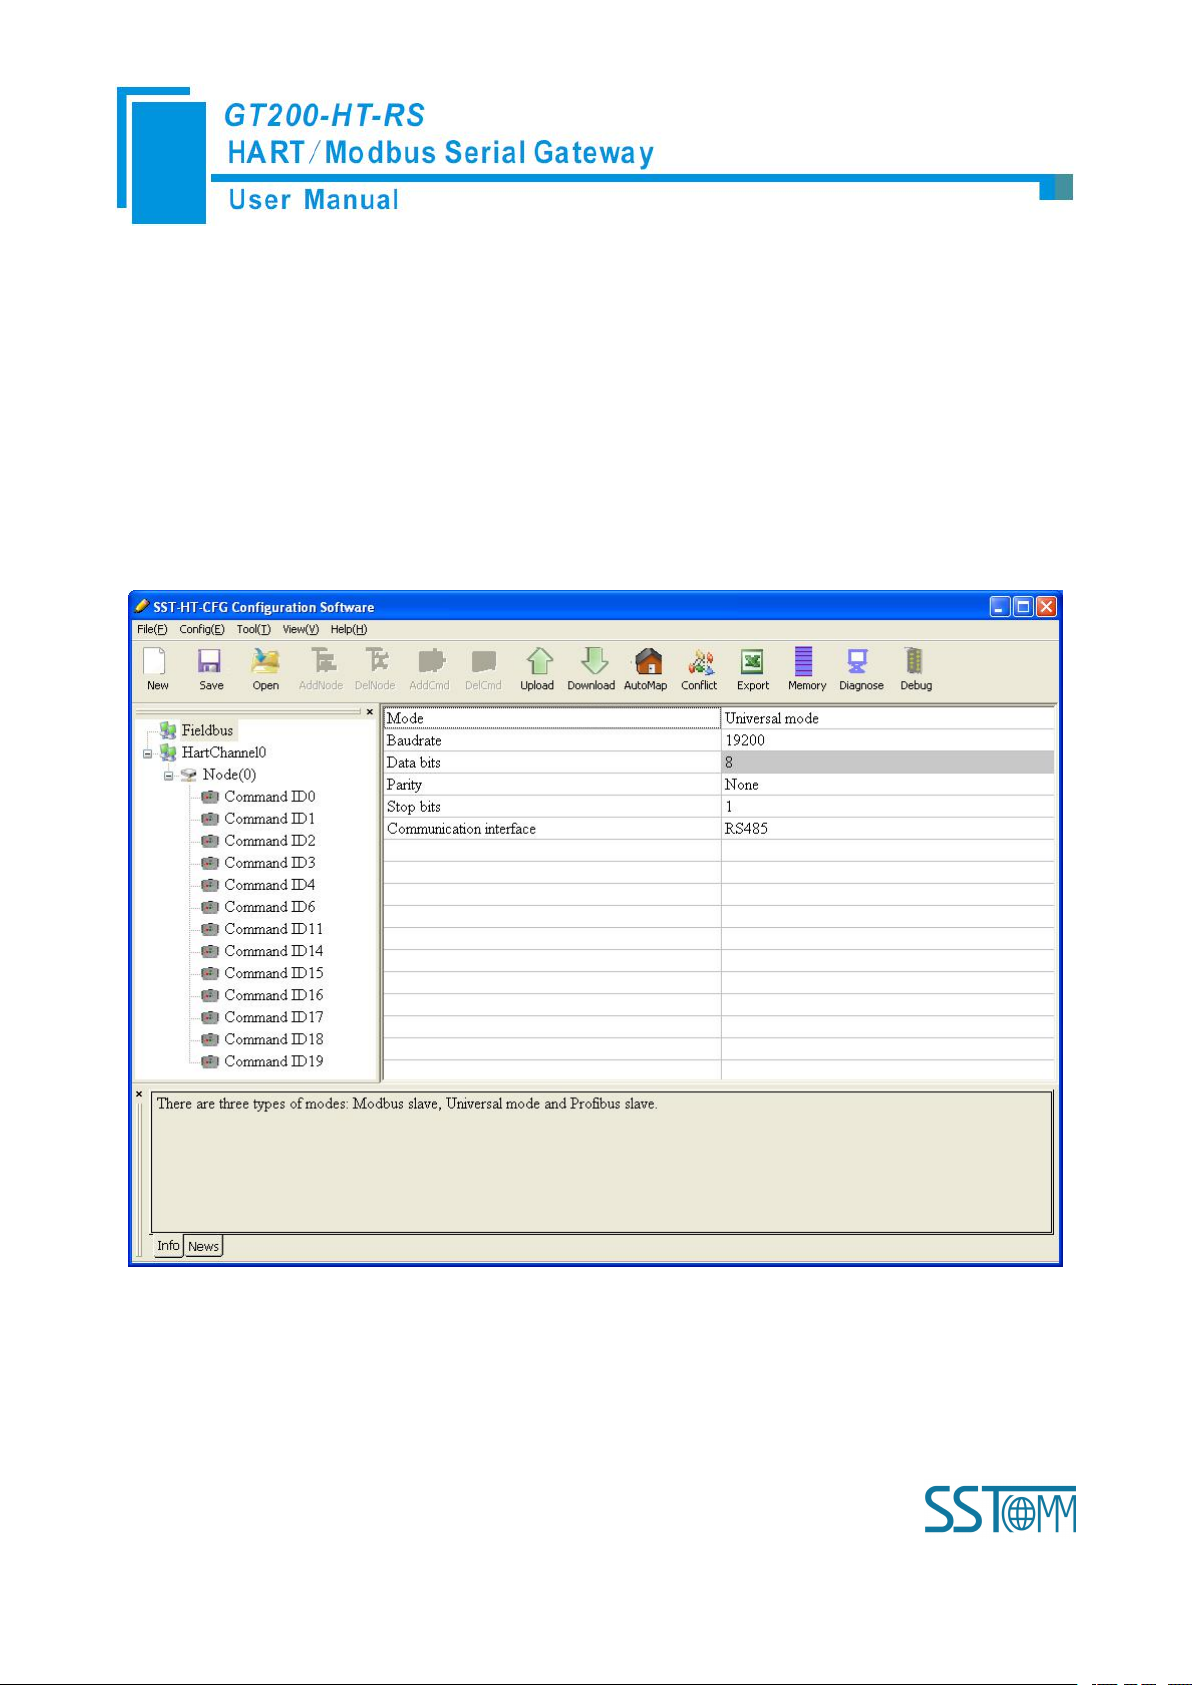Select Command ID16 in the tree
This screenshot has width=1192, height=1685.
tap(274, 995)
